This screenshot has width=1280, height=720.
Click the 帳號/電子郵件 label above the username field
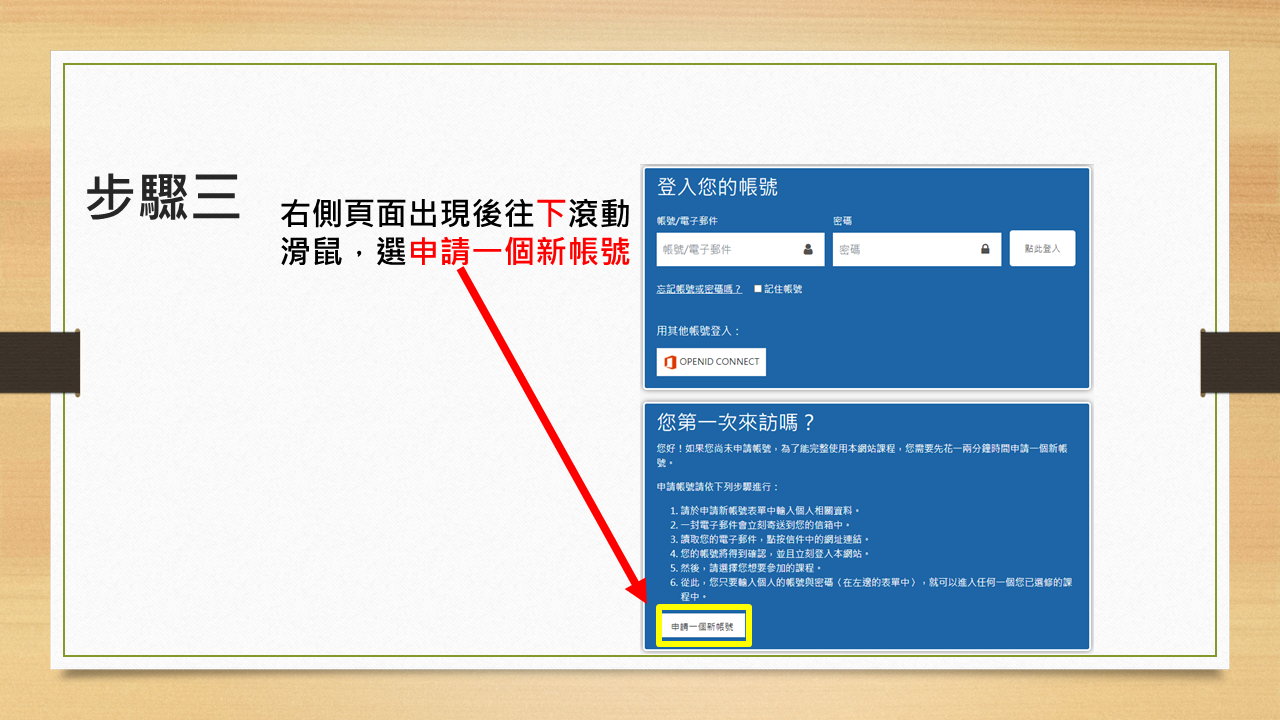click(687, 221)
